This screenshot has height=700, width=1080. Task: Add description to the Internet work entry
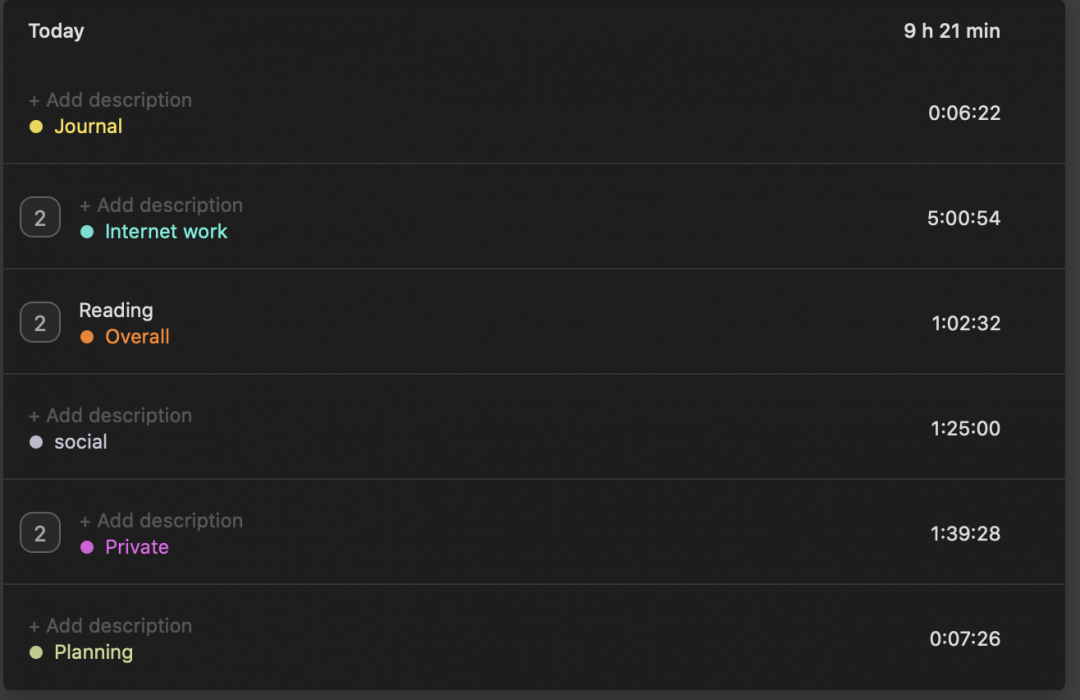pyautogui.click(x=161, y=205)
